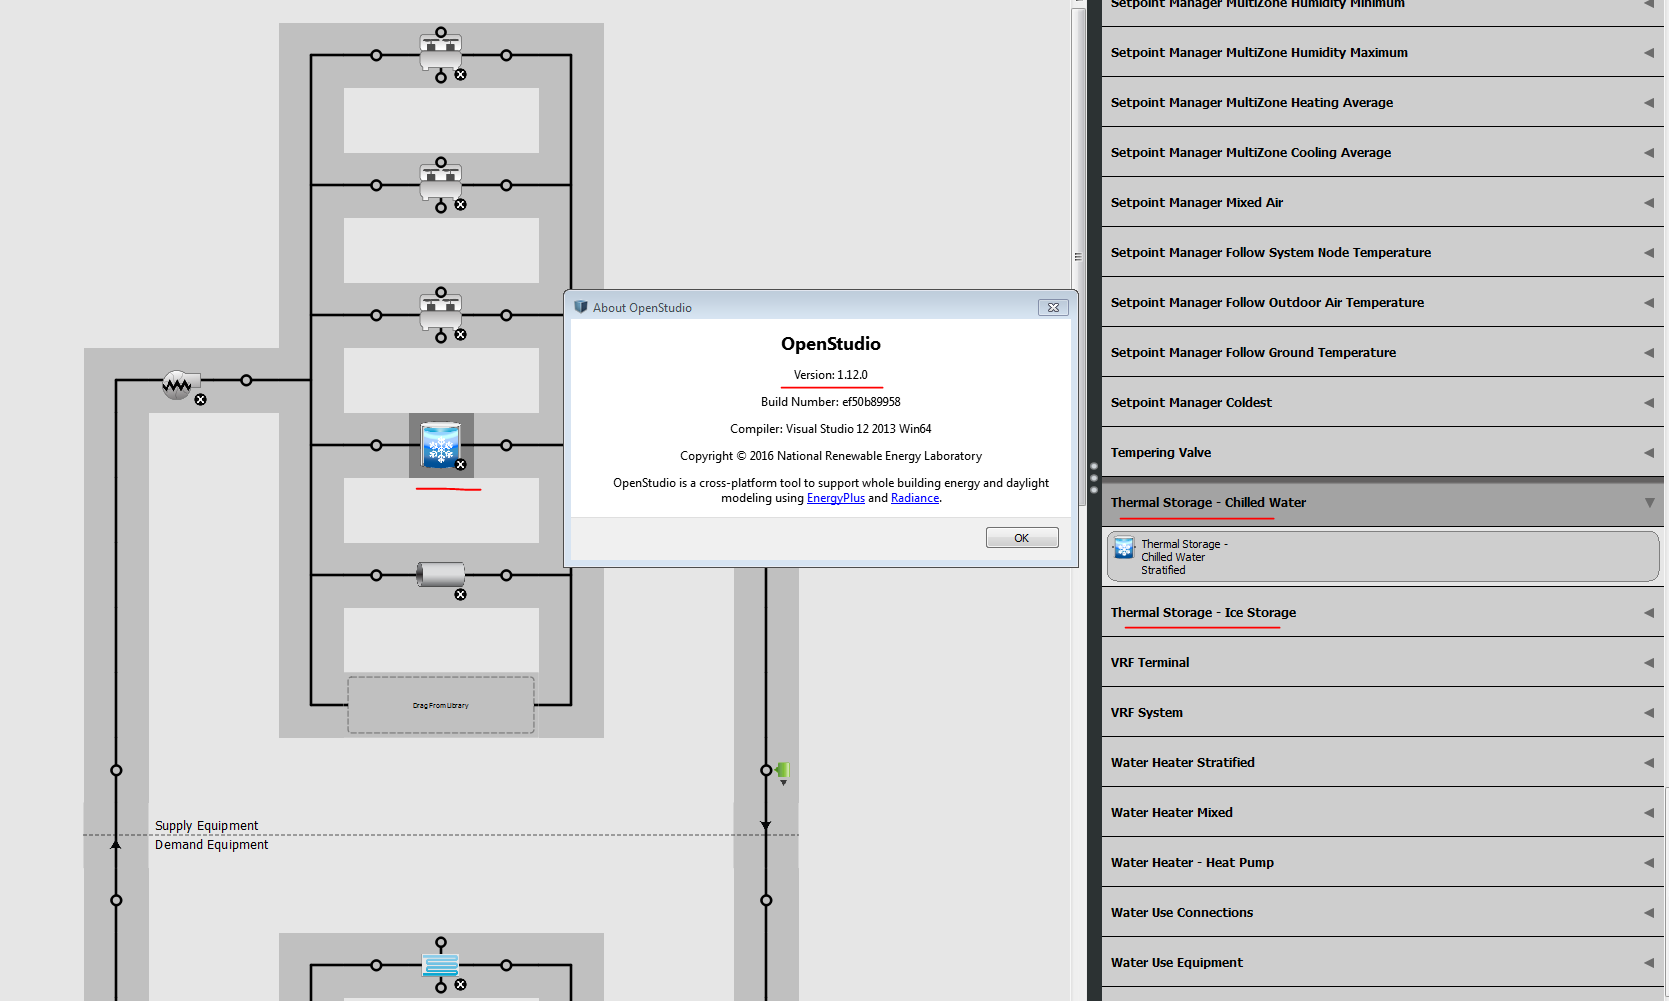
Task: Open the Radiance link
Action: click(915, 498)
